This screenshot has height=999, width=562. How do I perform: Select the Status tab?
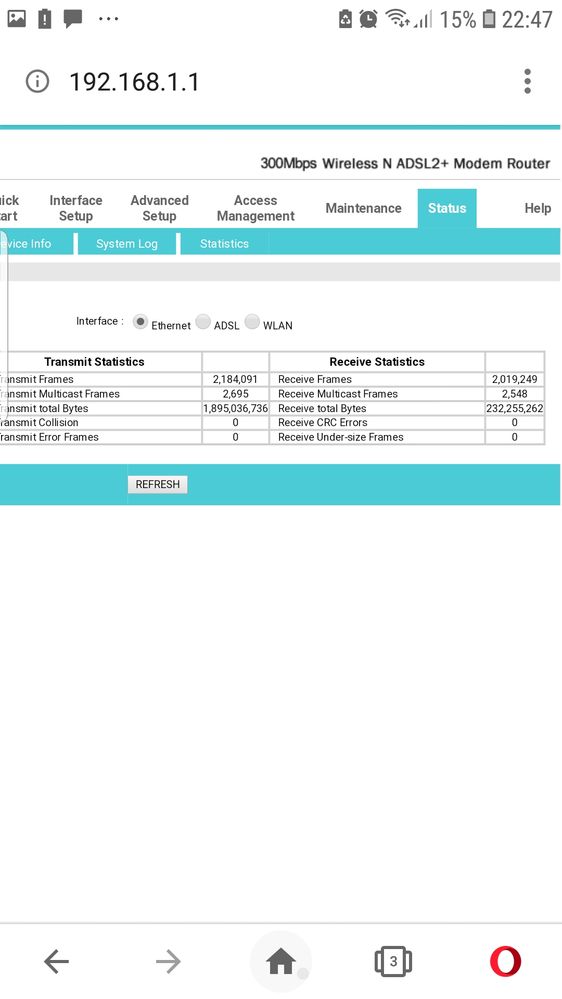[447, 208]
